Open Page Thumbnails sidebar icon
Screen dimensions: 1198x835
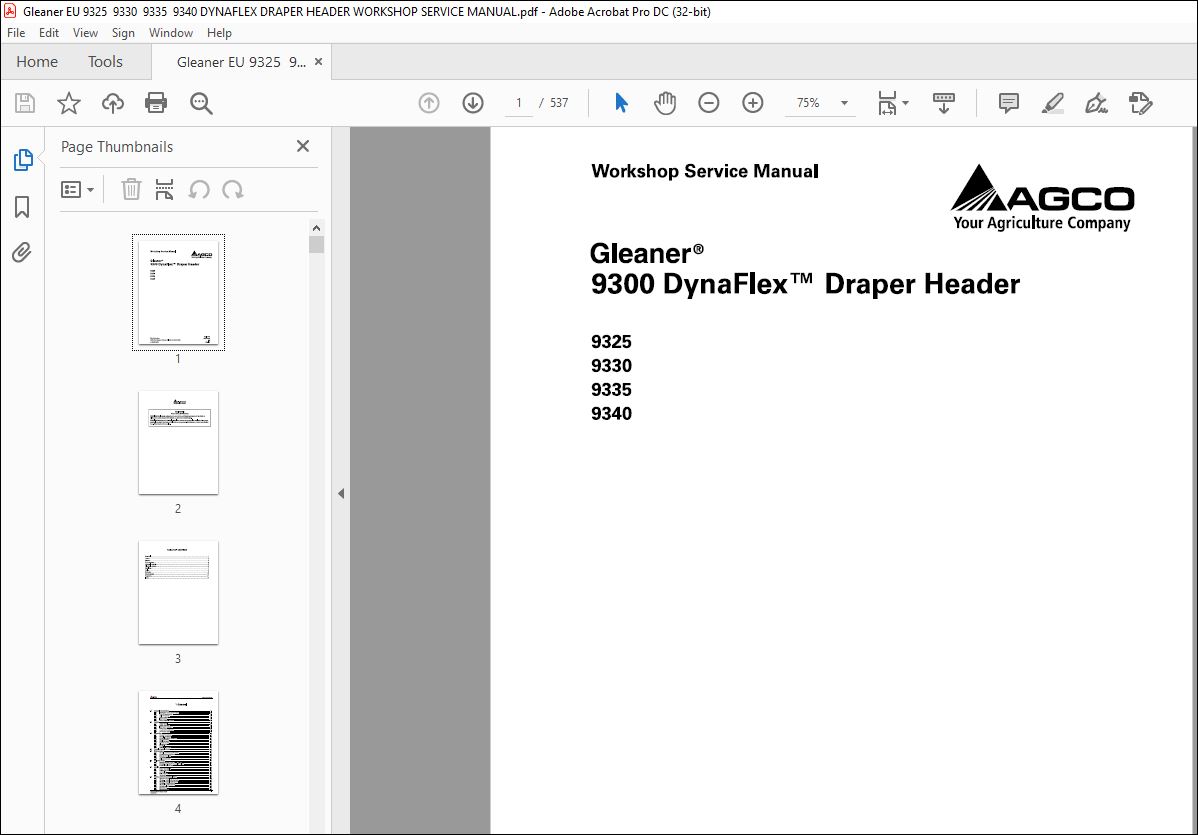23,160
